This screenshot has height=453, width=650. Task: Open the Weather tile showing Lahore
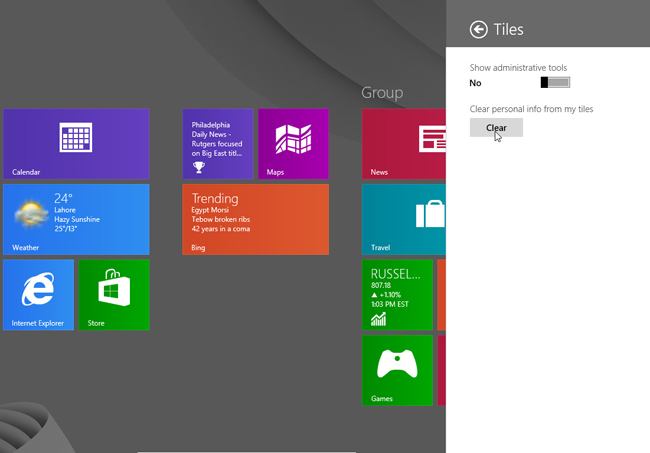tap(76, 219)
